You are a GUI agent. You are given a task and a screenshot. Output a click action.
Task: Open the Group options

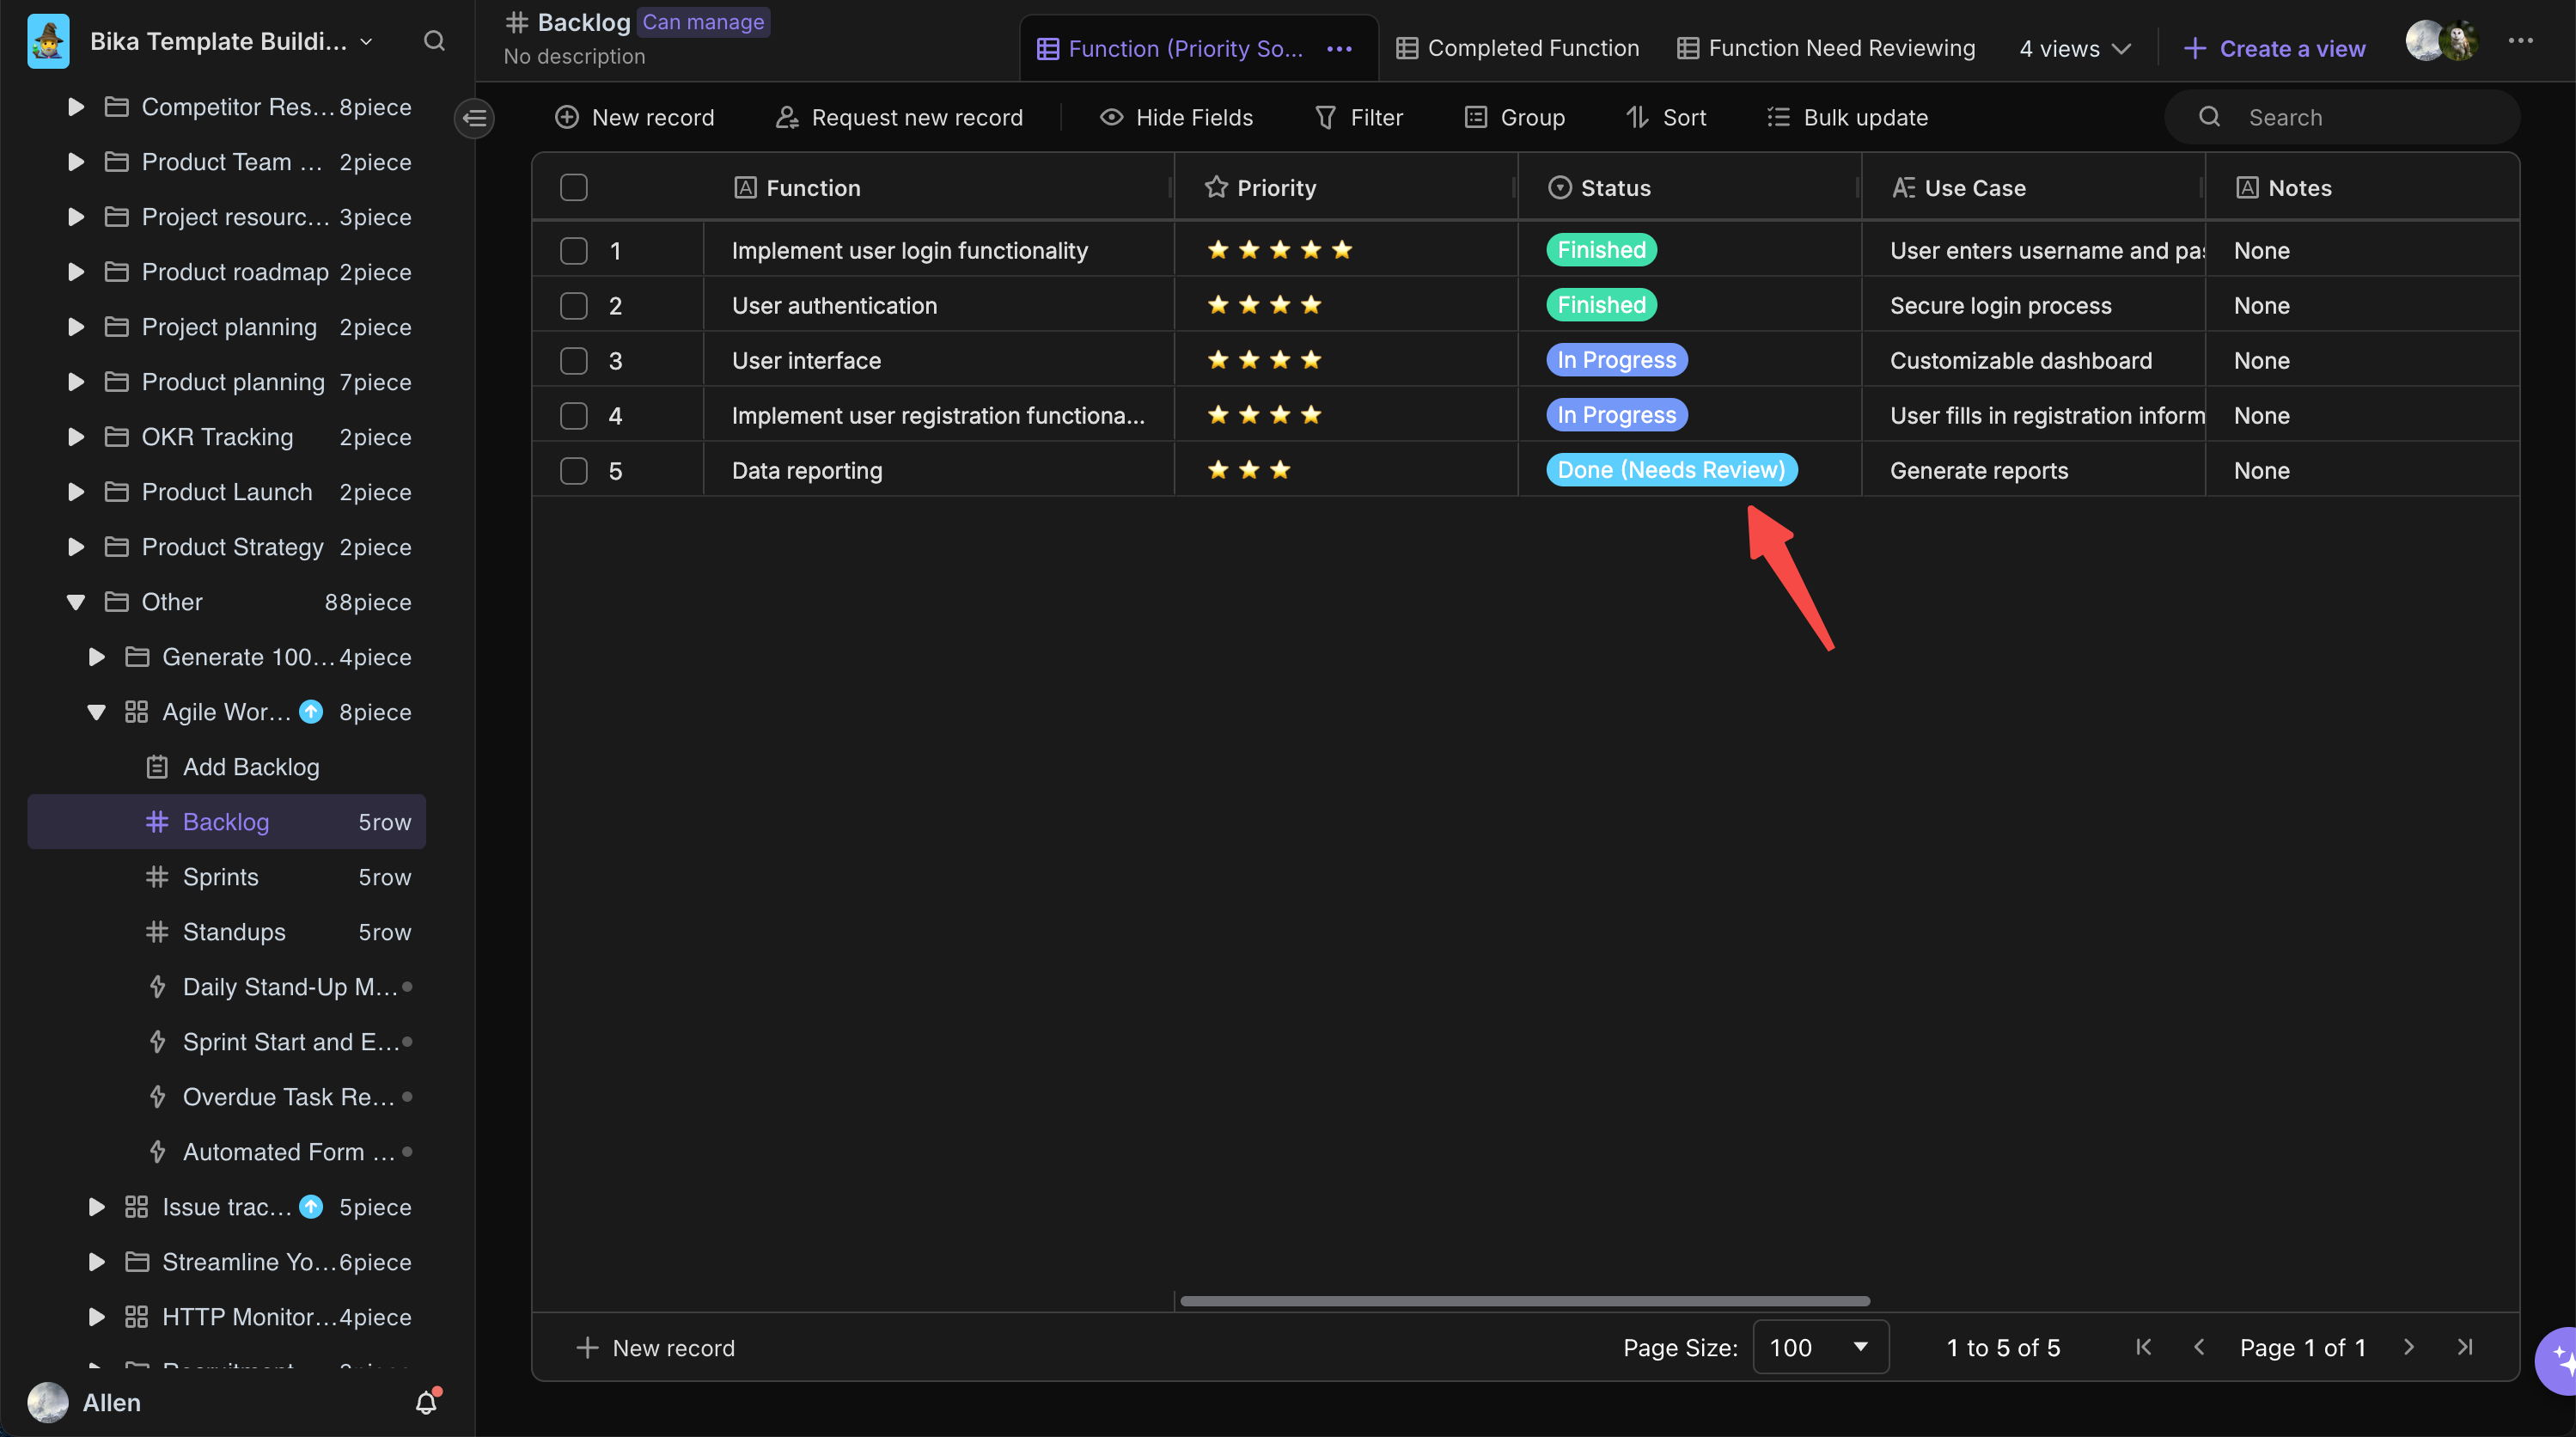(1515, 117)
